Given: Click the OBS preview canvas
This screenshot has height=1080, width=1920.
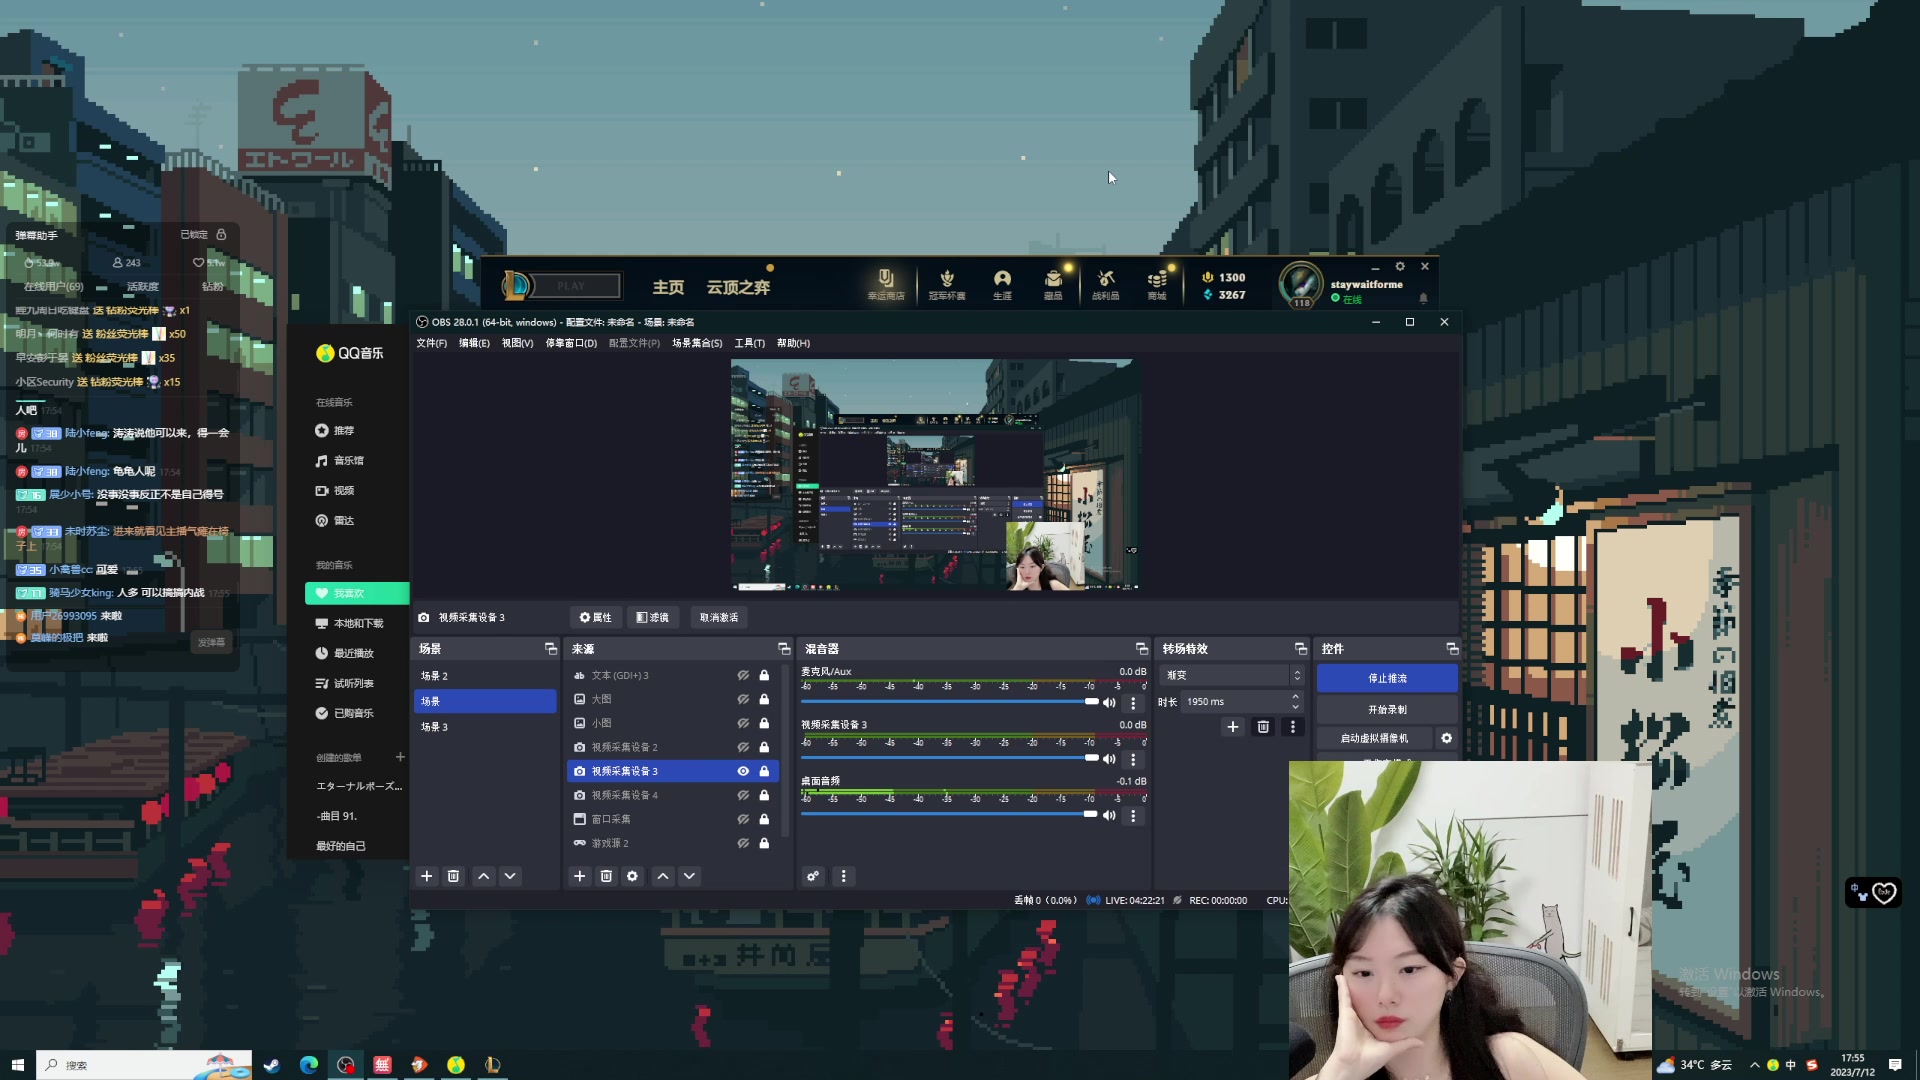Looking at the screenshot, I should click(935, 474).
